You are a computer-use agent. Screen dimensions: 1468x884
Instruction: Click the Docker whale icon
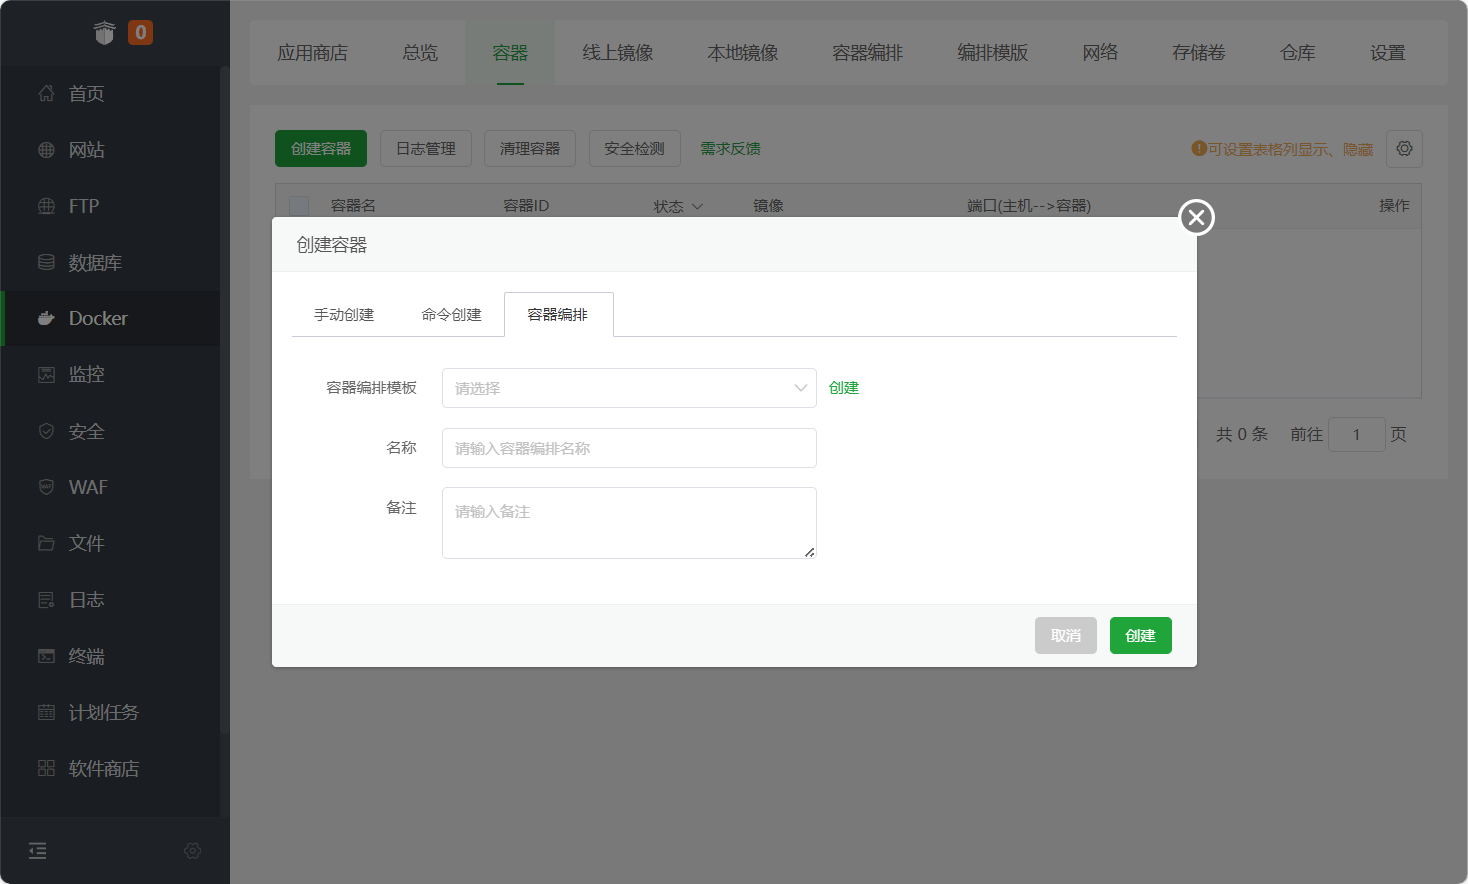tap(46, 318)
